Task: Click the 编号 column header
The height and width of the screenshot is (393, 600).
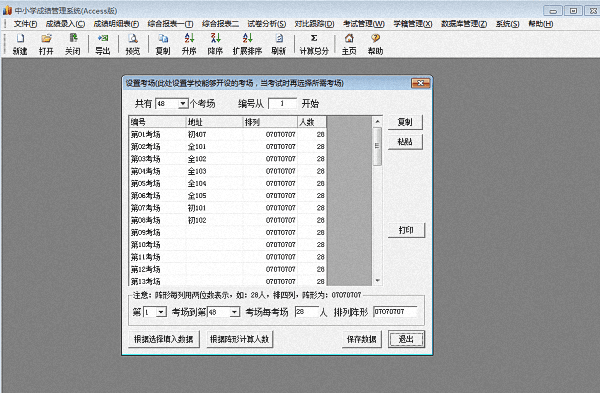Action: (157, 122)
